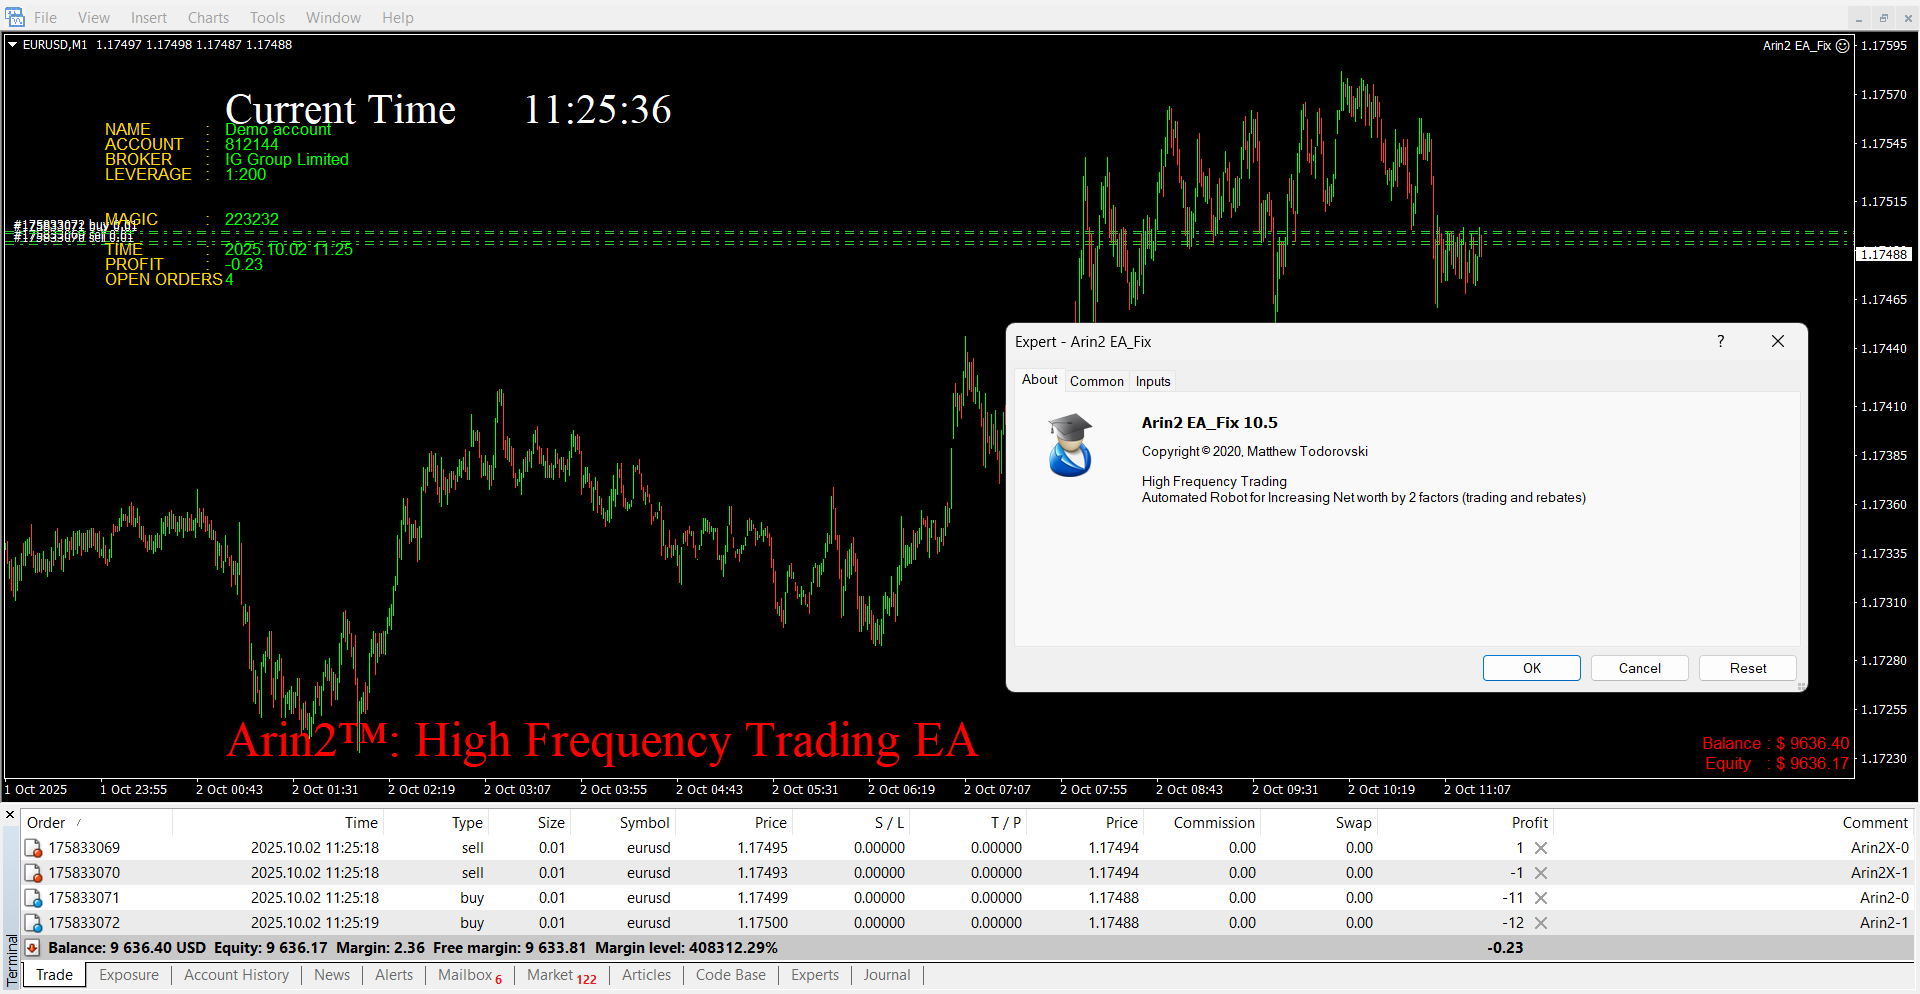Click the smiley face icon beside Arin2 EA_Fix
Screen dimensions: 1920x994
tap(1843, 46)
